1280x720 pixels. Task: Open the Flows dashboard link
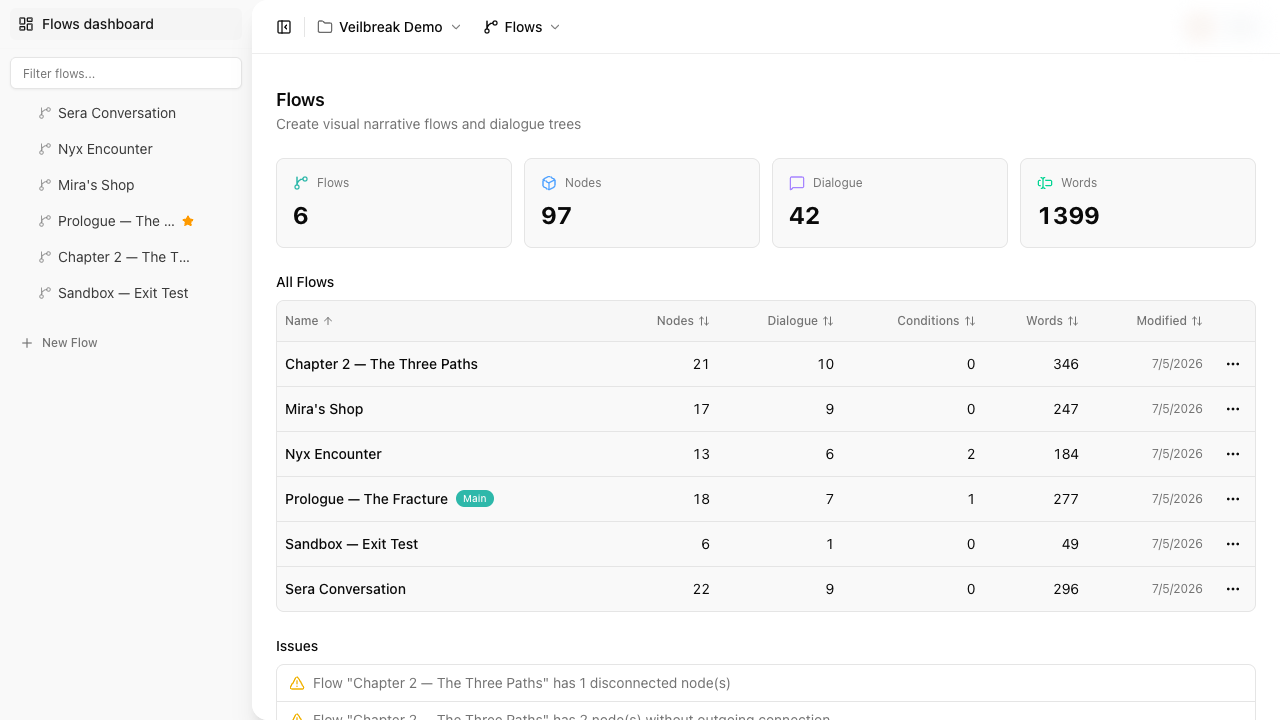coord(126,24)
